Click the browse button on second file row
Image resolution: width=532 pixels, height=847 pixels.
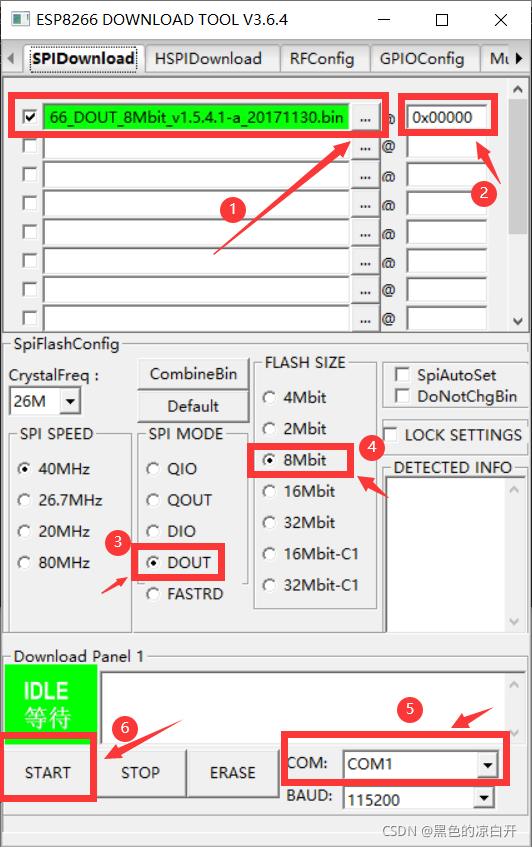[365, 147]
